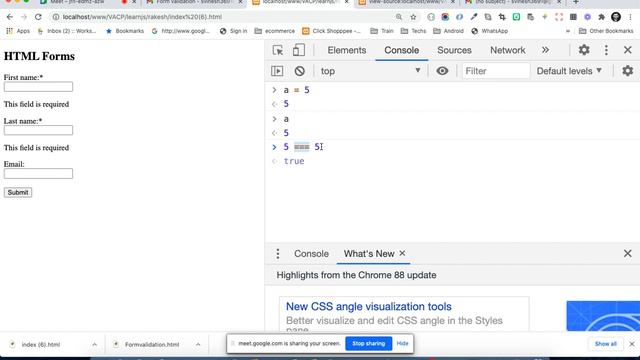Image resolution: width=640 pixels, height=360 pixels.
Task: Create a live expression with eye icon
Action: [442, 71]
